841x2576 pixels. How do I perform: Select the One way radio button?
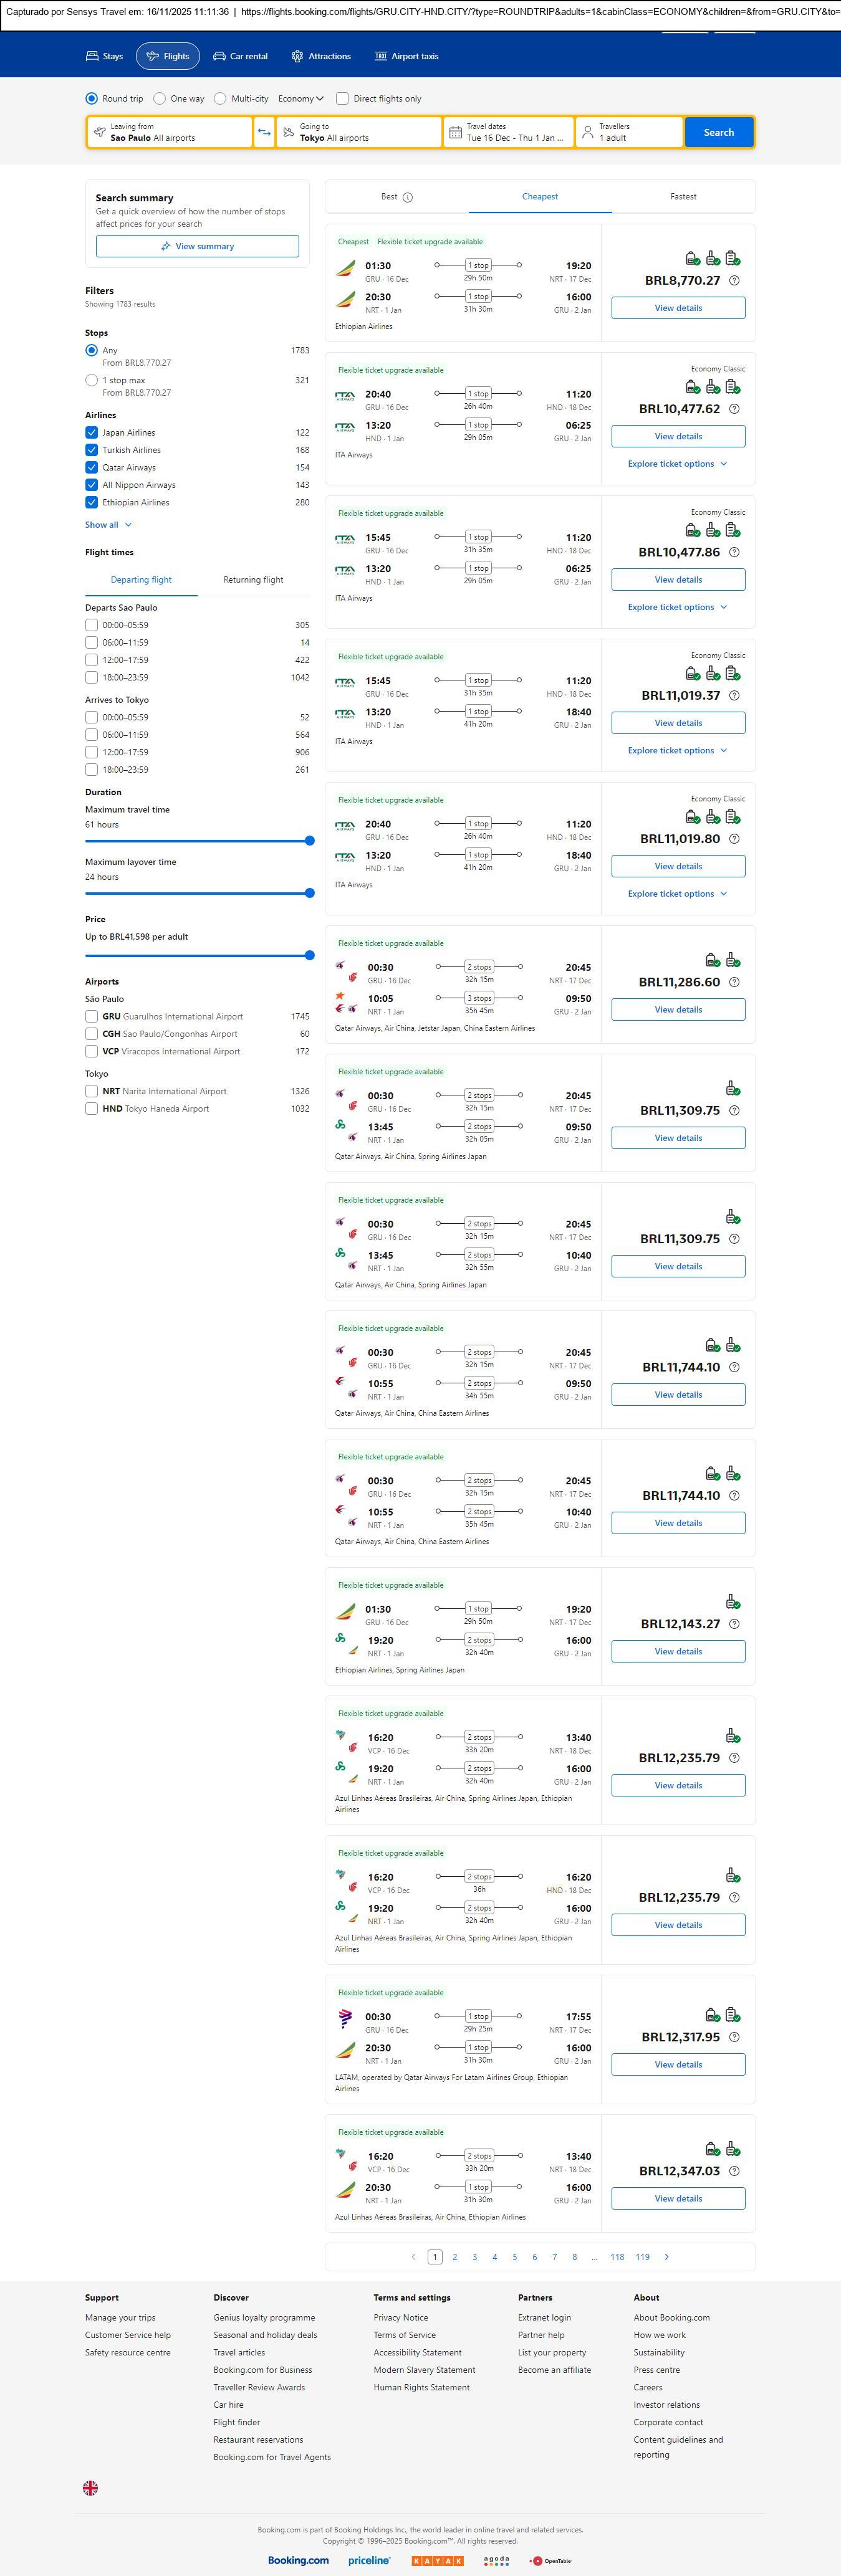[x=160, y=99]
